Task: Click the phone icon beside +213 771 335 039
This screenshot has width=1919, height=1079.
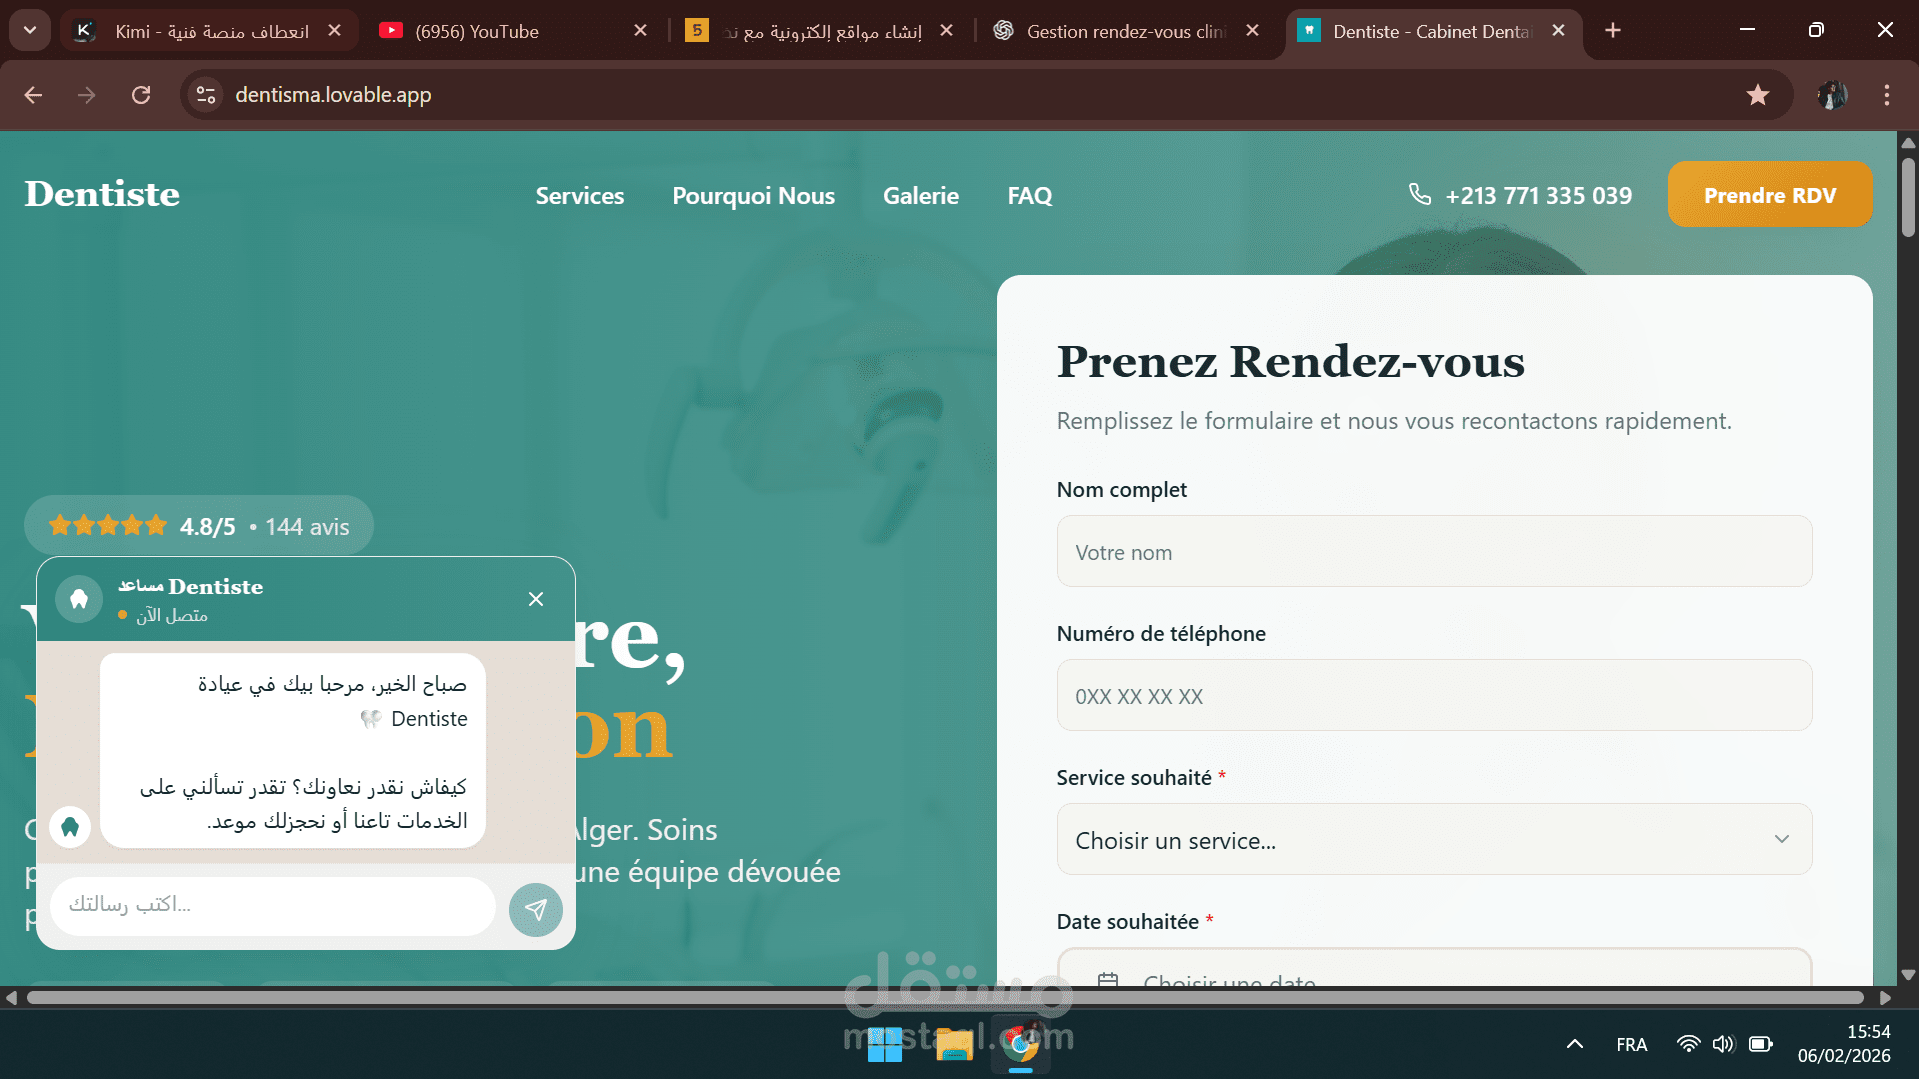Action: (1420, 194)
